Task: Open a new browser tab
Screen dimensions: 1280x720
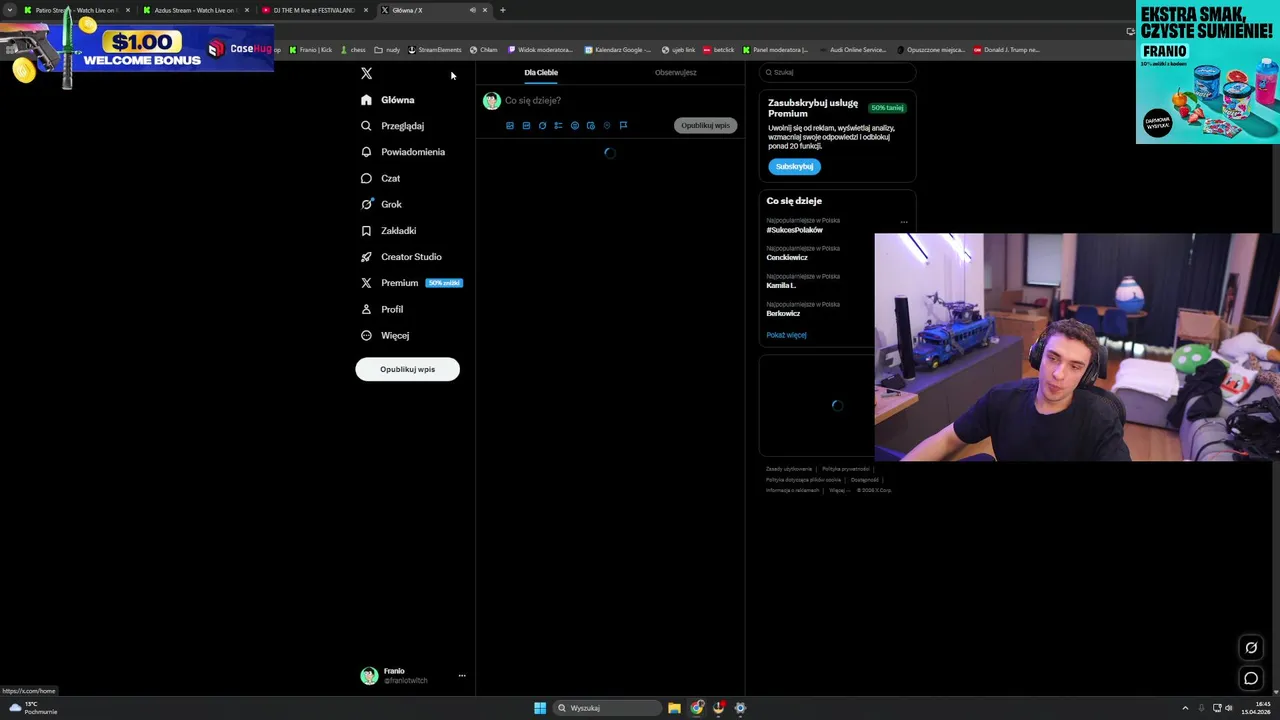Action: pyautogui.click(x=502, y=10)
